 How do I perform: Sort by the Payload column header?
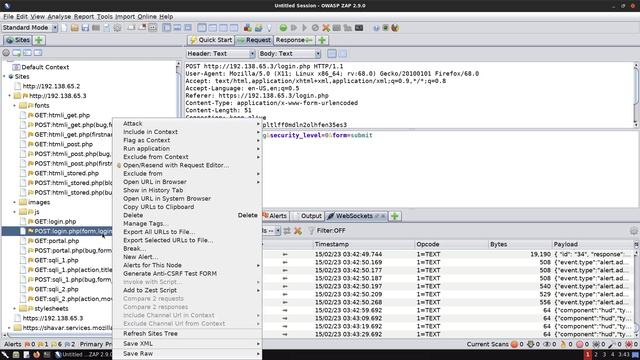pyautogui.click(x=592, y=244)
